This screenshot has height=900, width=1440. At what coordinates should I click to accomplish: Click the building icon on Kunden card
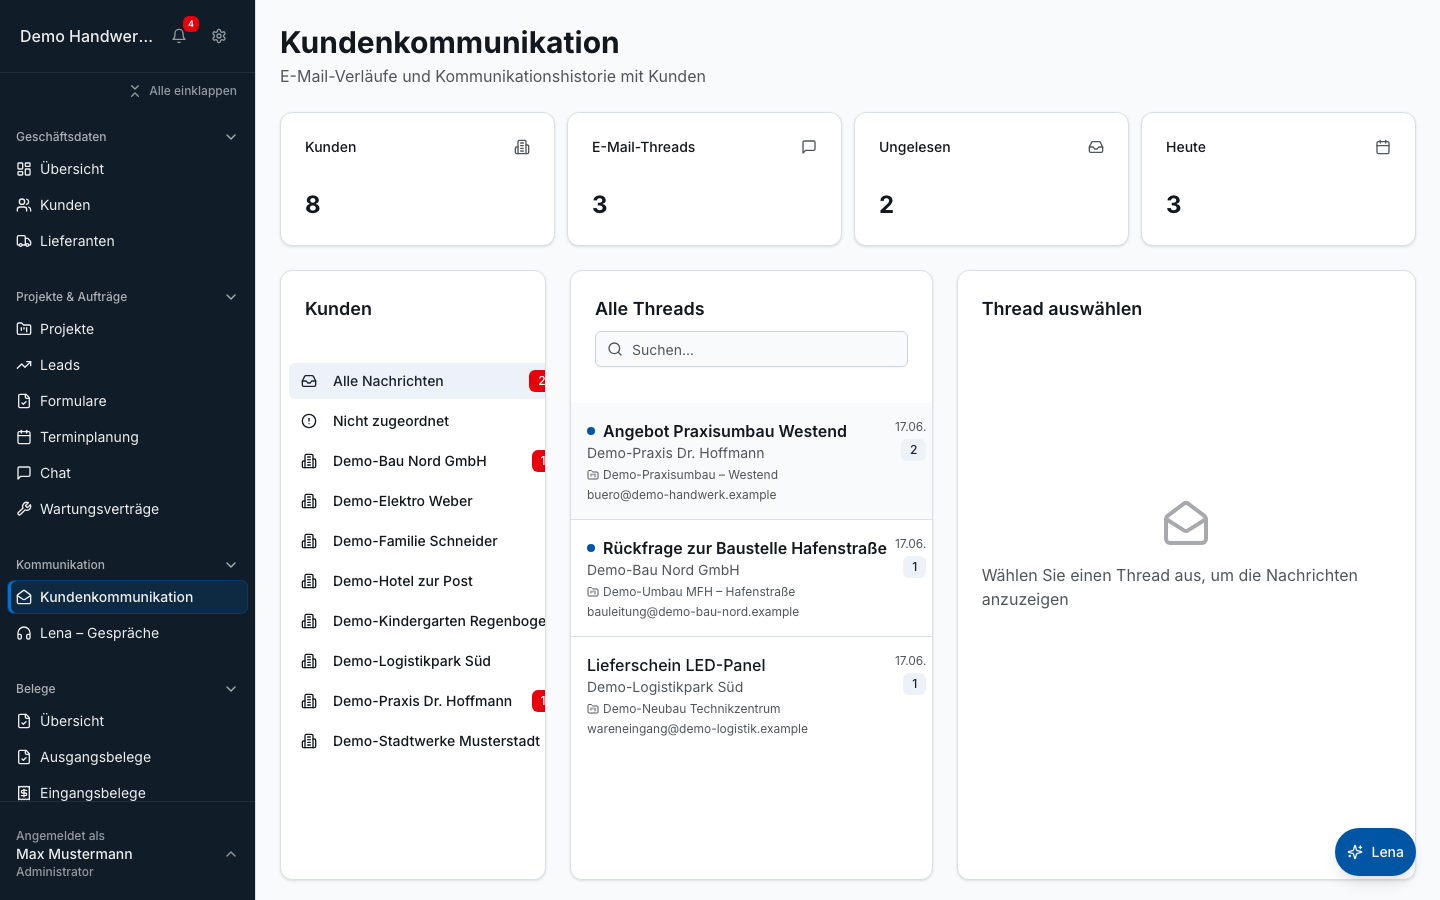522,147
